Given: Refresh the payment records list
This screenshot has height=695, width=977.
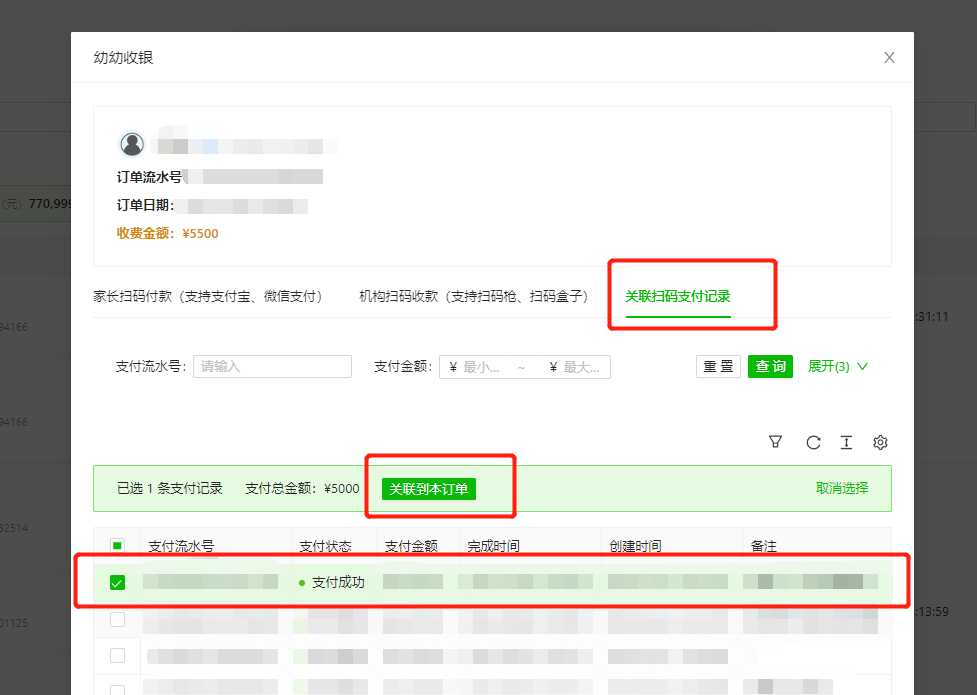Looking at the screenshot, I should pos(813,442).
